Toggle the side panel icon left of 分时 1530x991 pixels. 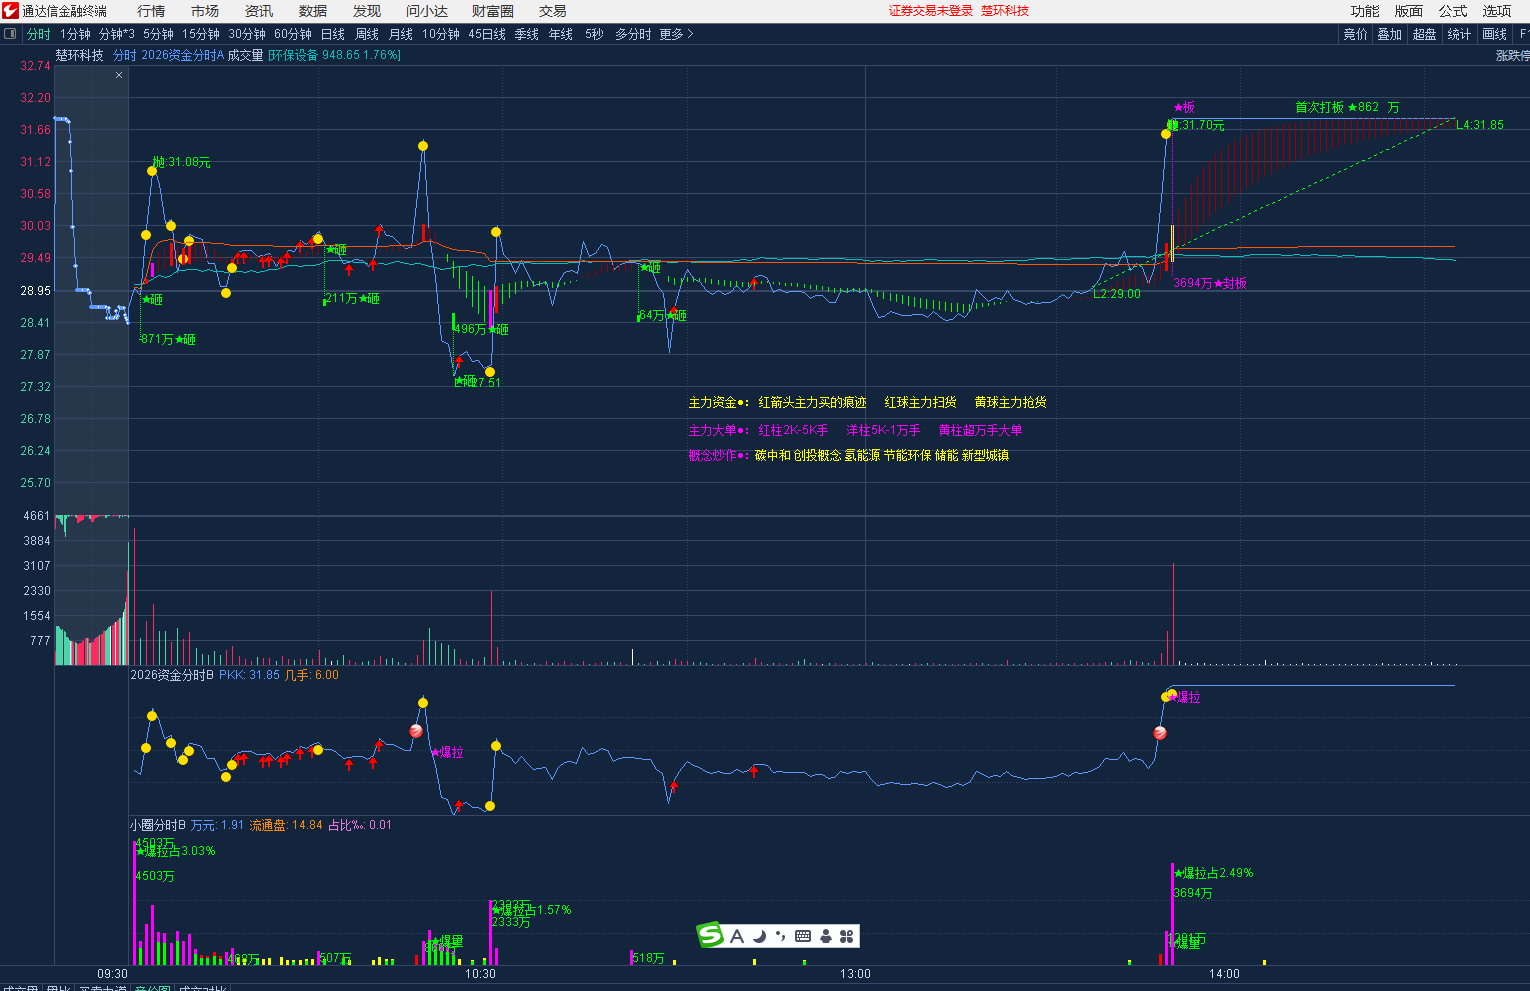[11, 34]
